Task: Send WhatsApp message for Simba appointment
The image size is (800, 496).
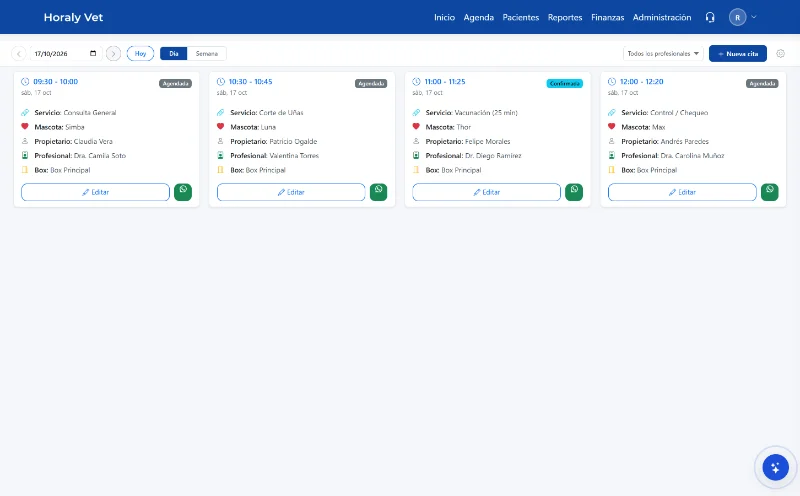Action: coord(183,192)
